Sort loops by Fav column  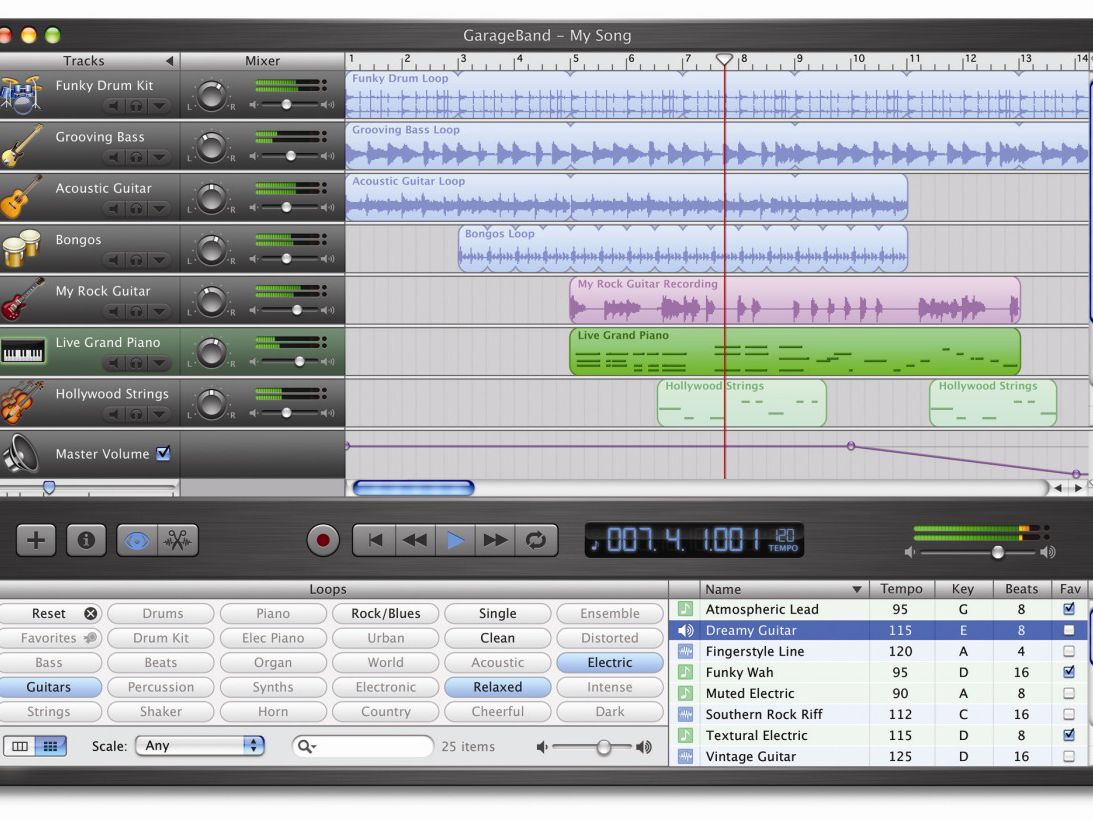(1070, 589)
